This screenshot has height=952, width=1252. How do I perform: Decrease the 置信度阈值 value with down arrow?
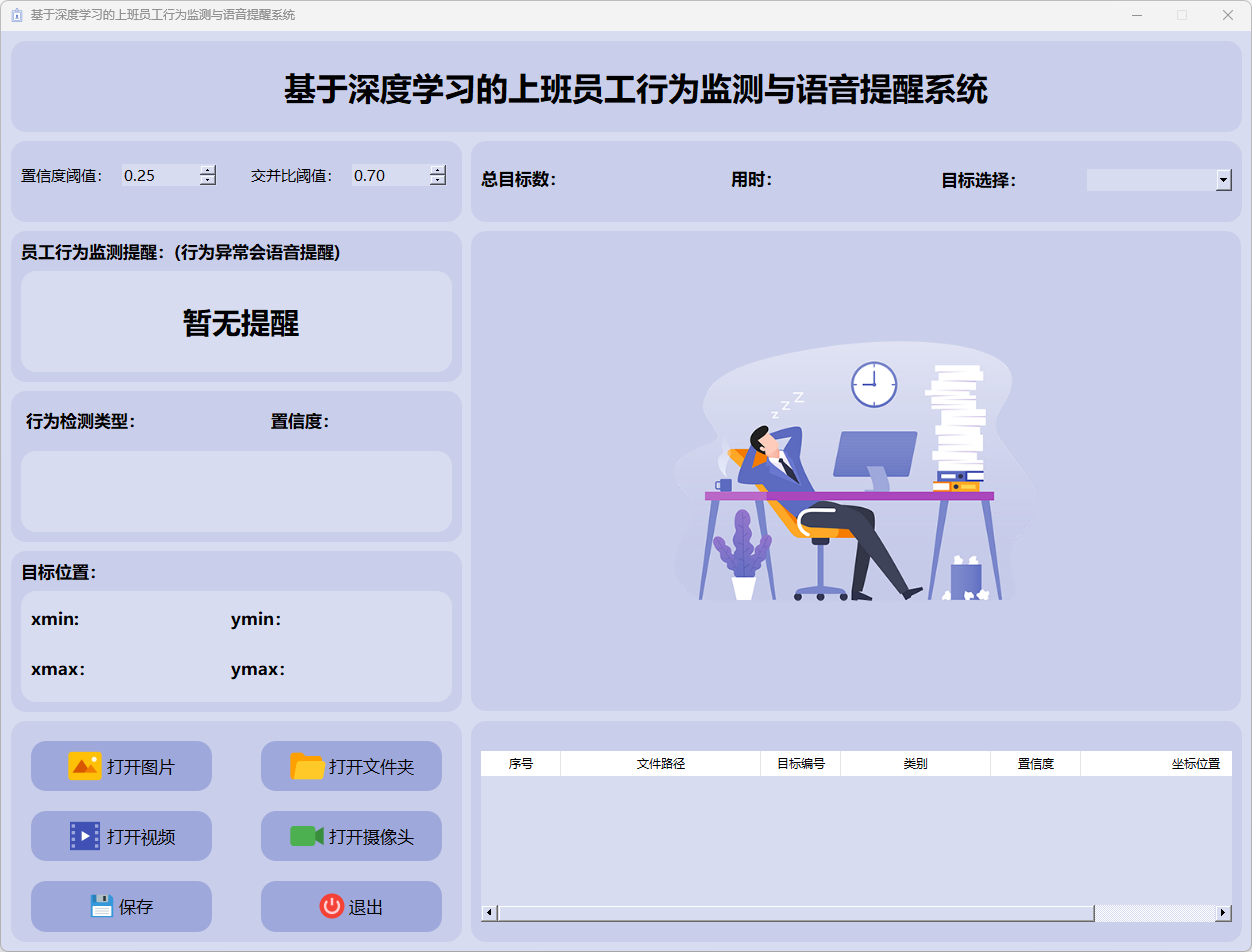coord(208,180)
